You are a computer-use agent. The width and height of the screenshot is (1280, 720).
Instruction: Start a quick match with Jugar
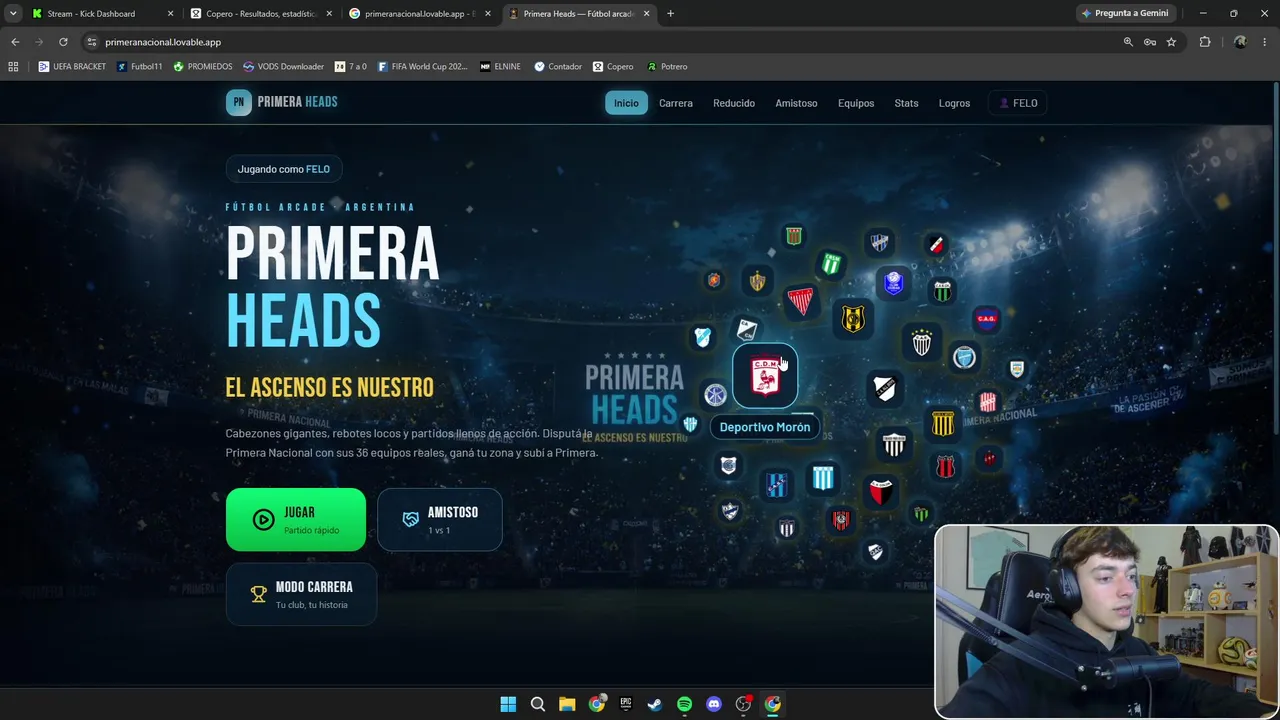pos(296,519)
